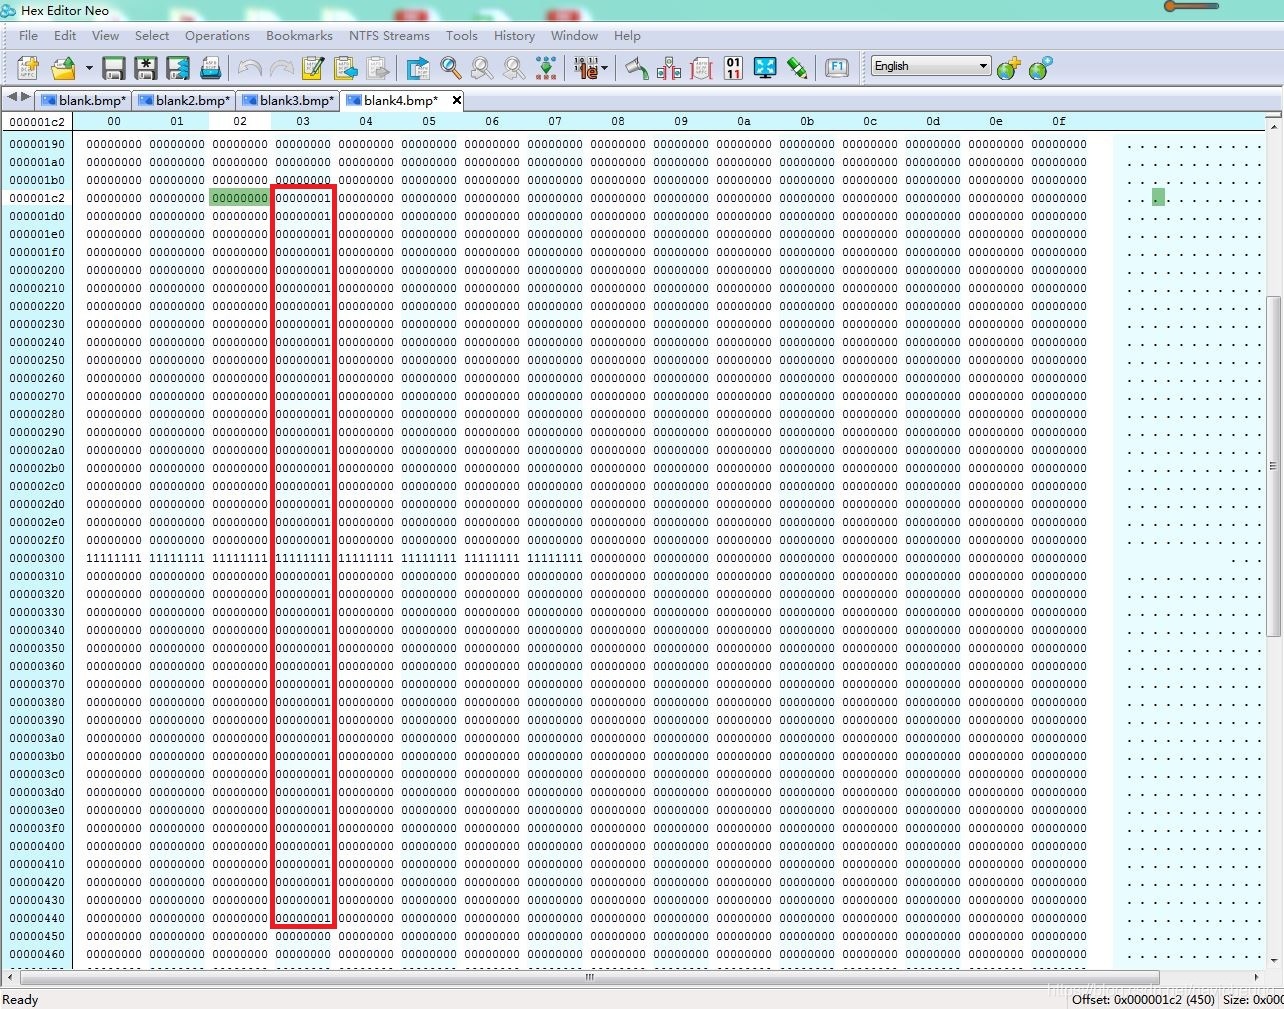Click the megaphone toolbar icon
Image resolution: width=1284 pixels, height=1009 pixels.
point(637,68)
